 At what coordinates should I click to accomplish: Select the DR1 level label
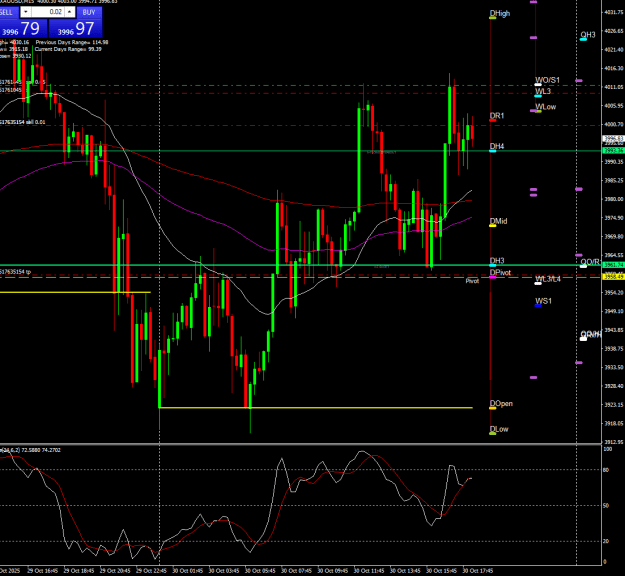[x=497, y=116]
